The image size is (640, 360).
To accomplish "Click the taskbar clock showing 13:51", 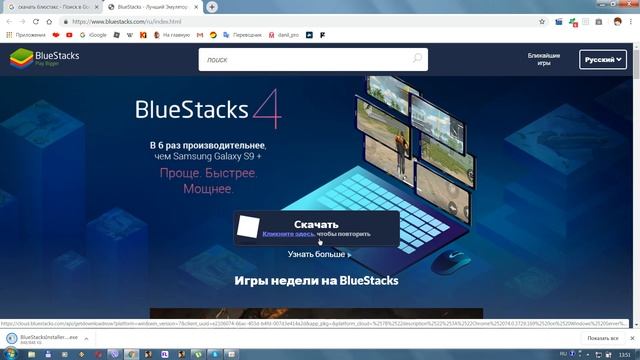I will click(x=624, y=354).
